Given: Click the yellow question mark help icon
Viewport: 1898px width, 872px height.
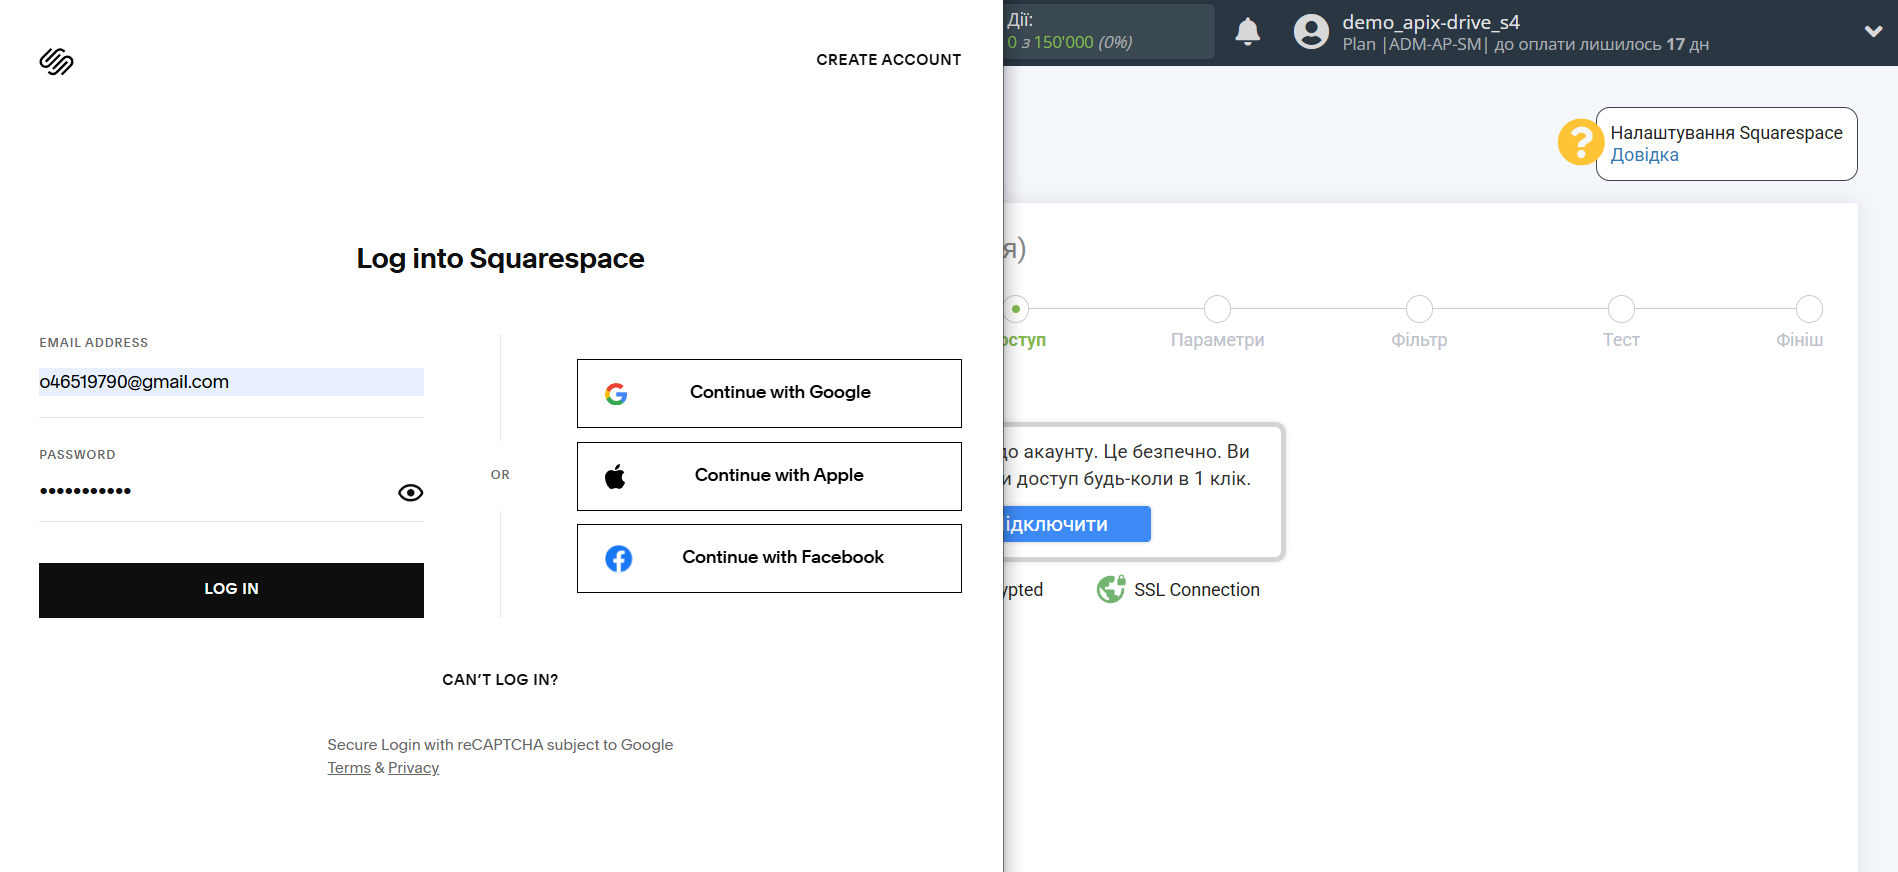Looking at the screenshot, I should click(1580, 142).
